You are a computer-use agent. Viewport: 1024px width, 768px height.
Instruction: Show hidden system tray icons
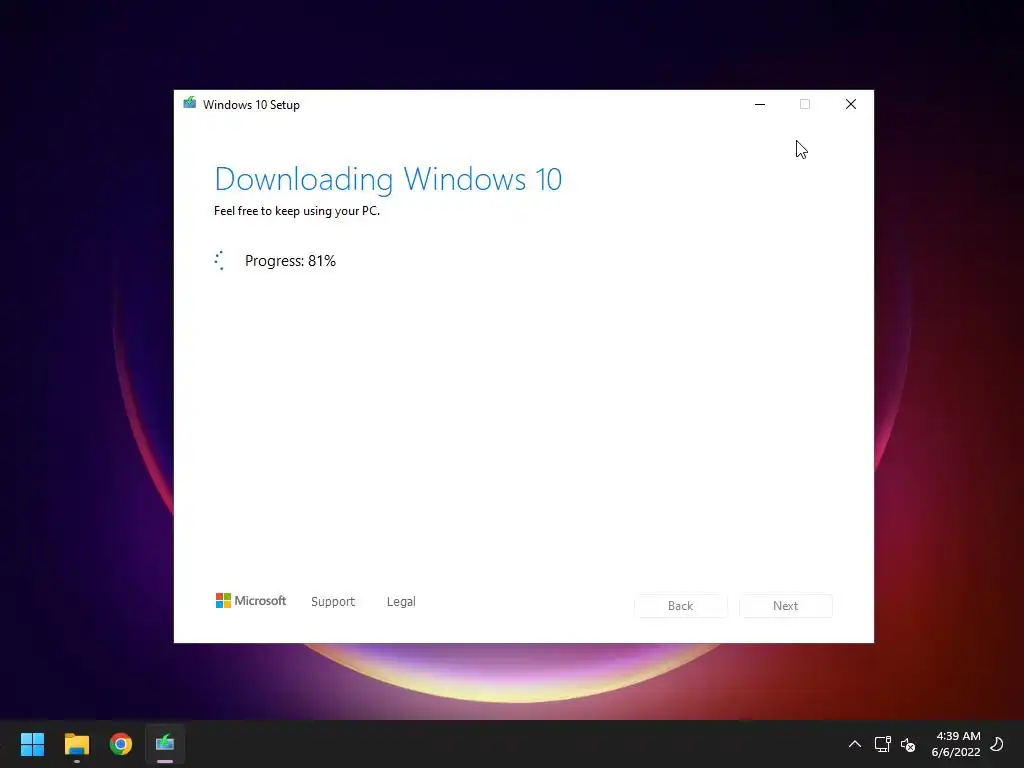click(x=854, y=744)
